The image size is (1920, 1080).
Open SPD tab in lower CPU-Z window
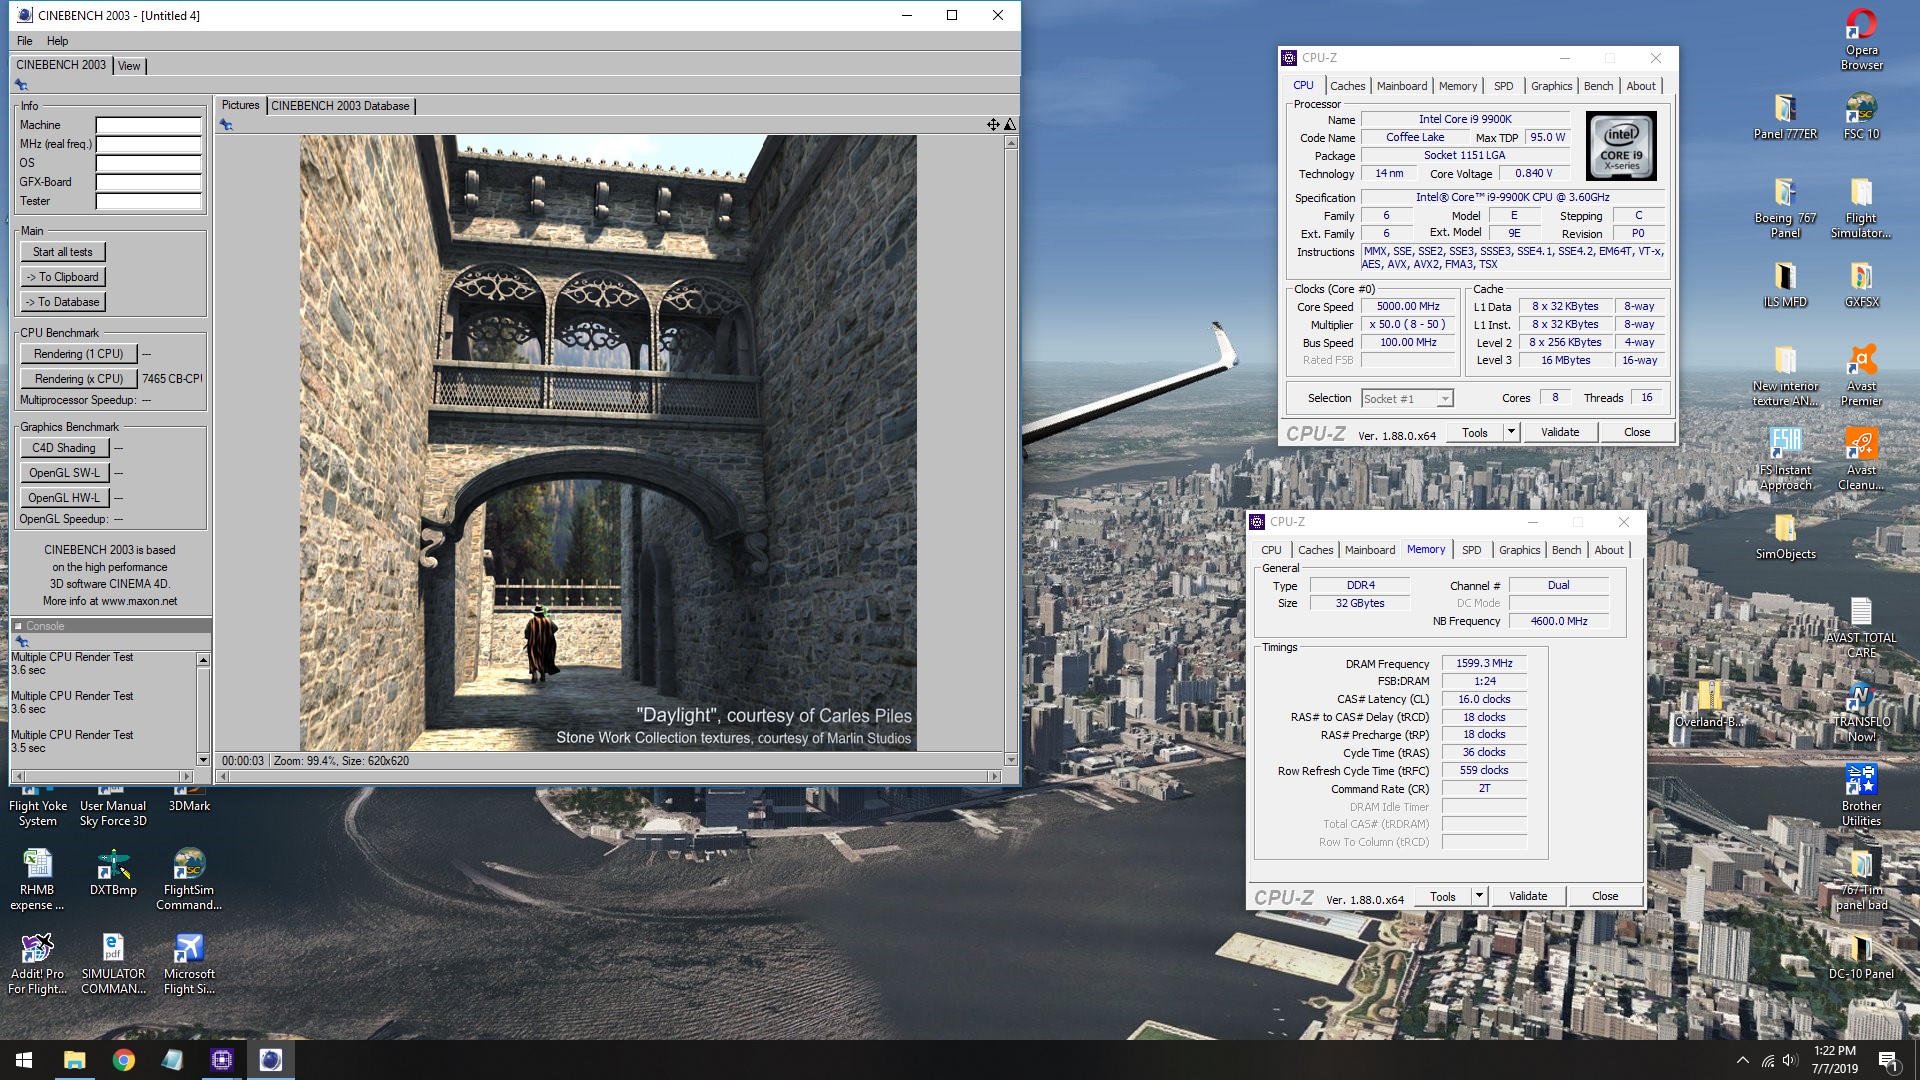(1471, 550)
